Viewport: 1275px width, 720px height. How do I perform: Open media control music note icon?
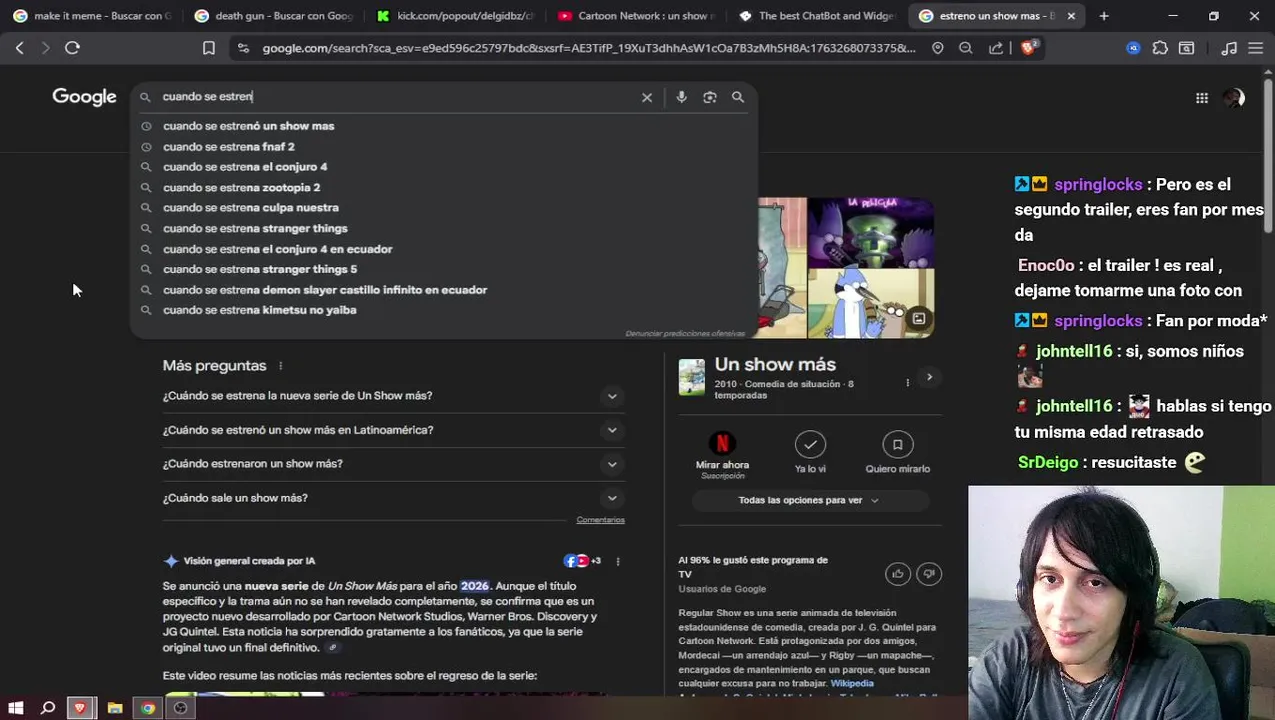(x=1229, y=48)
